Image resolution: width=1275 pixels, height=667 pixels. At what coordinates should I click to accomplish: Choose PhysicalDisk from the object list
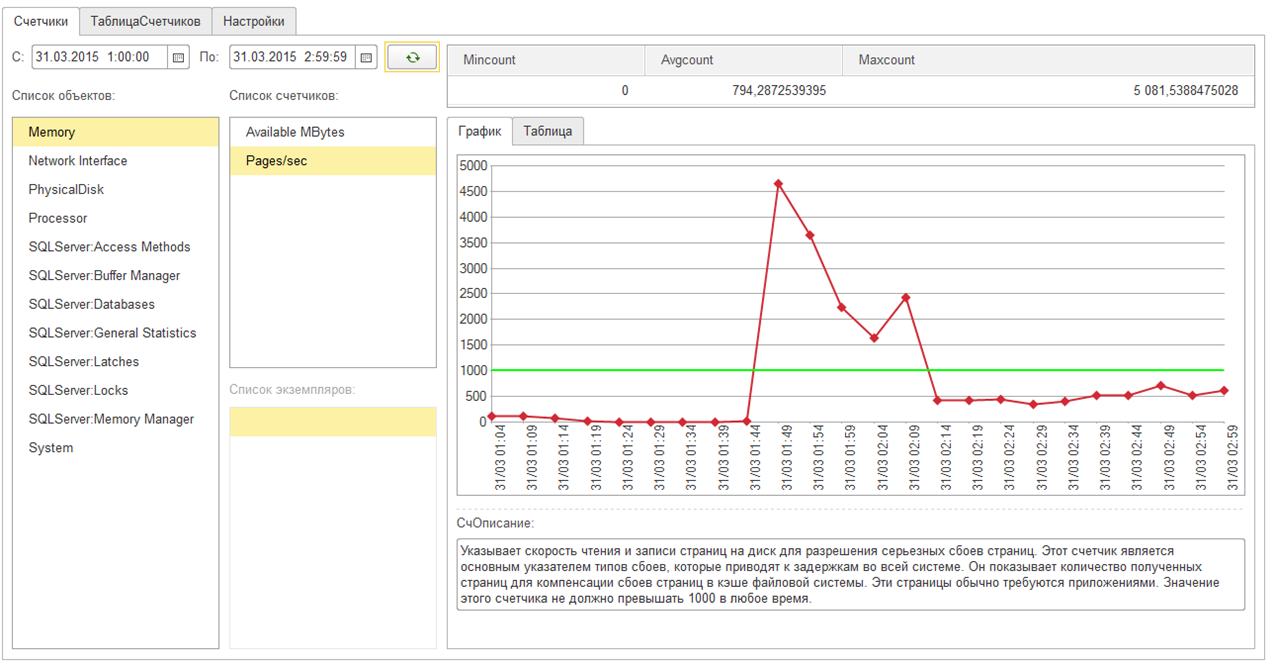(x=66, y=190)
